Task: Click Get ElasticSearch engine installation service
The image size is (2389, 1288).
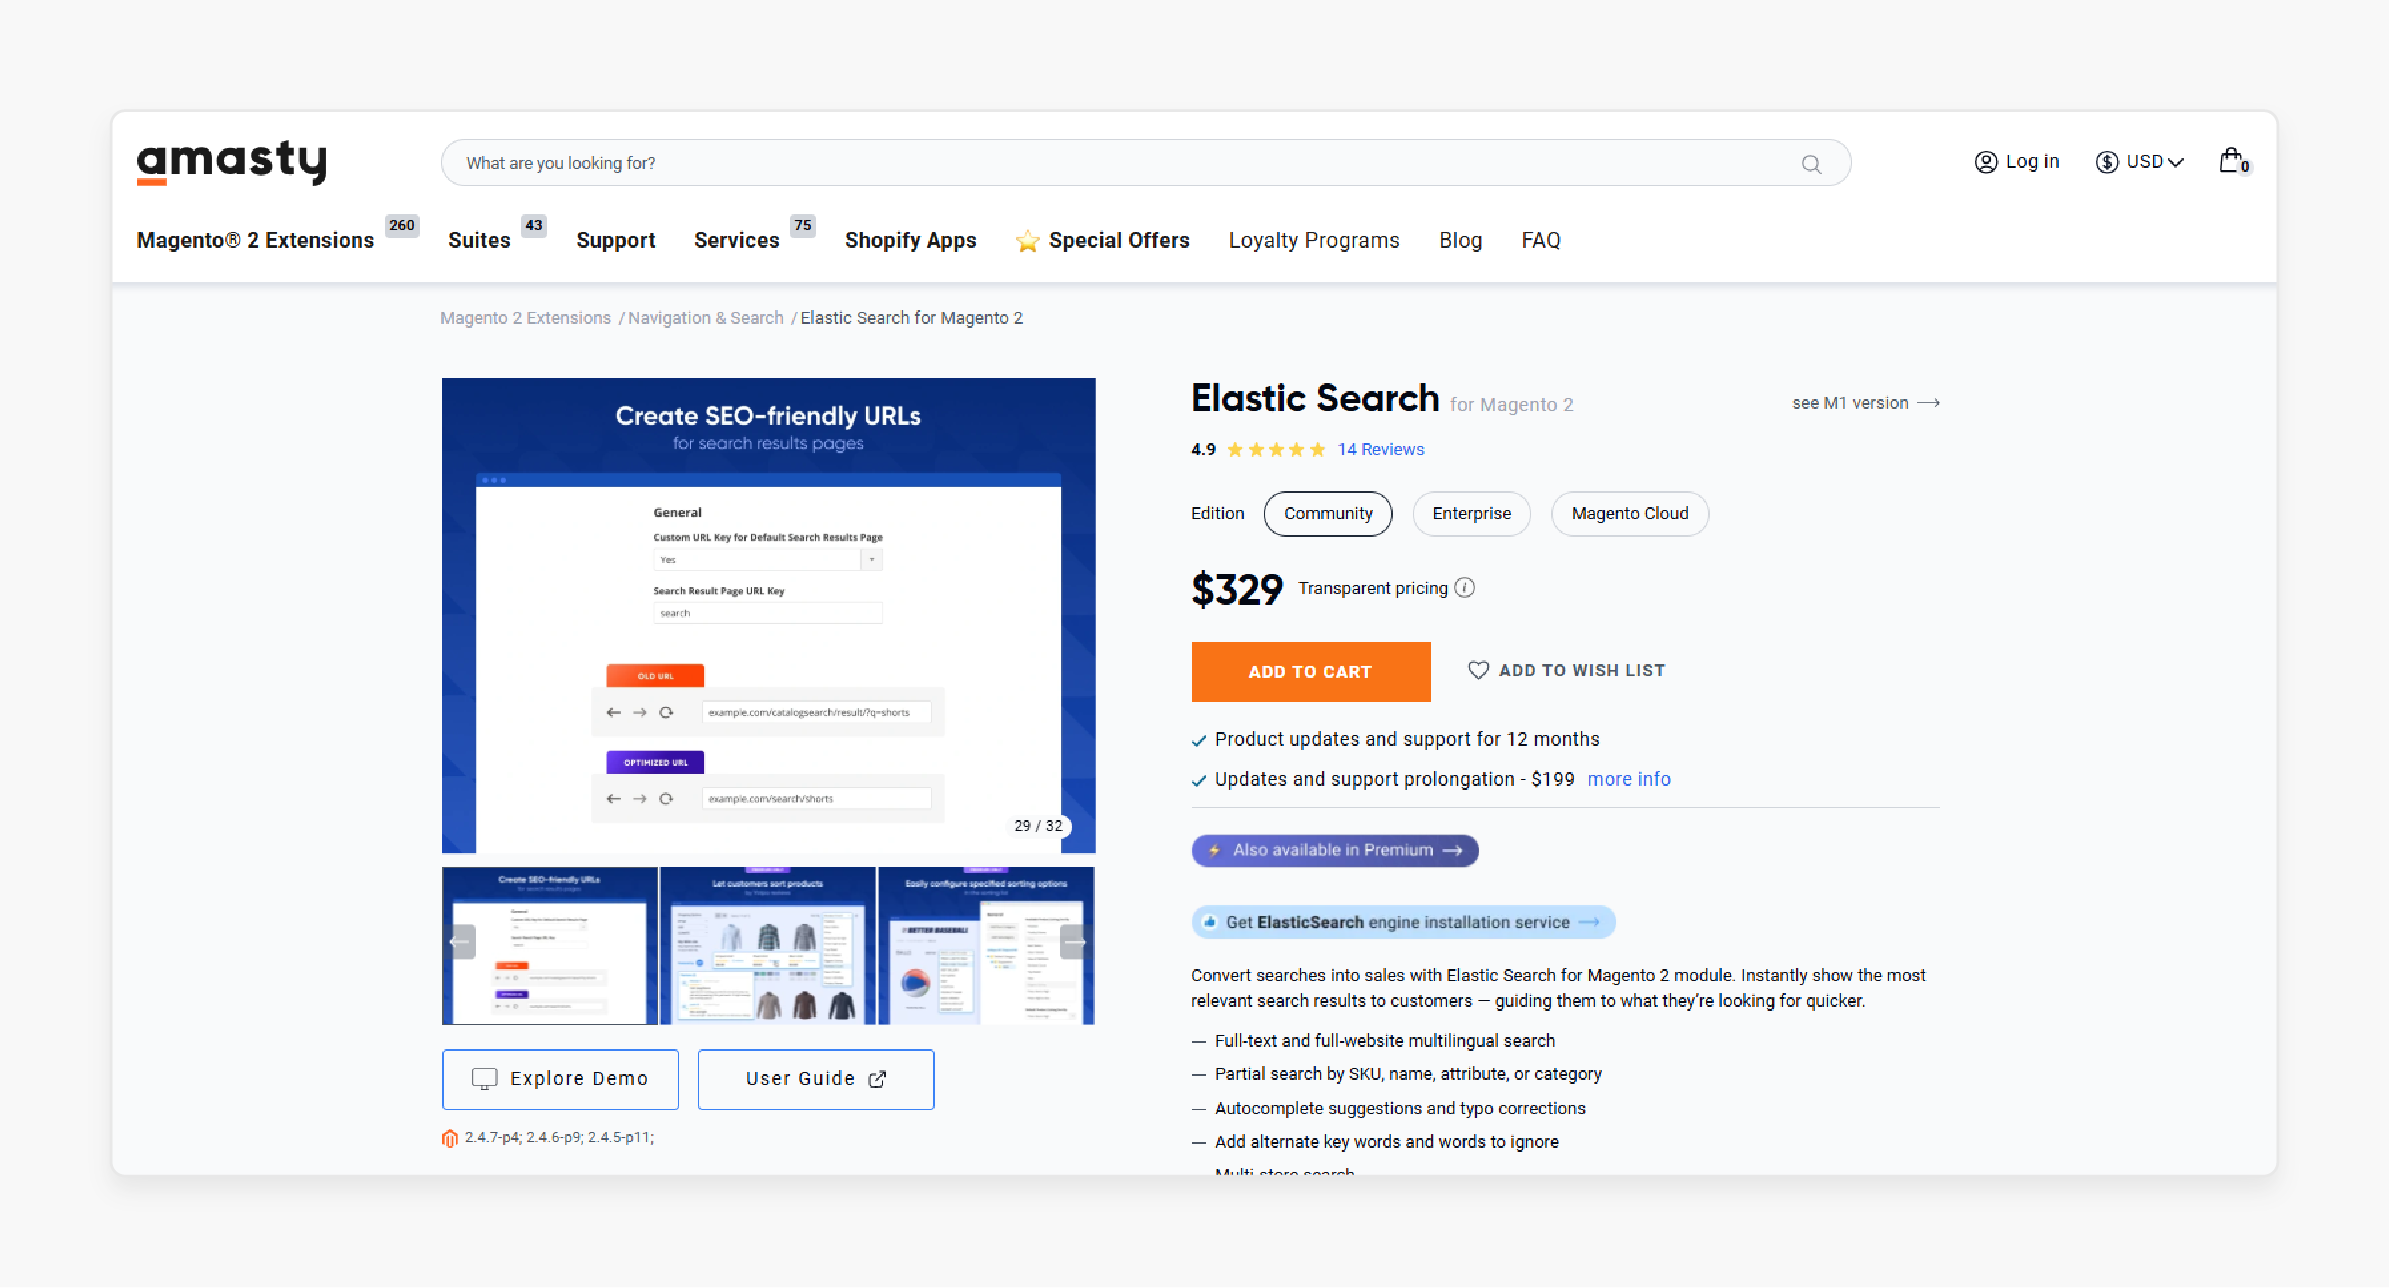Action: pyautogui.click(x=1402, y=922)
